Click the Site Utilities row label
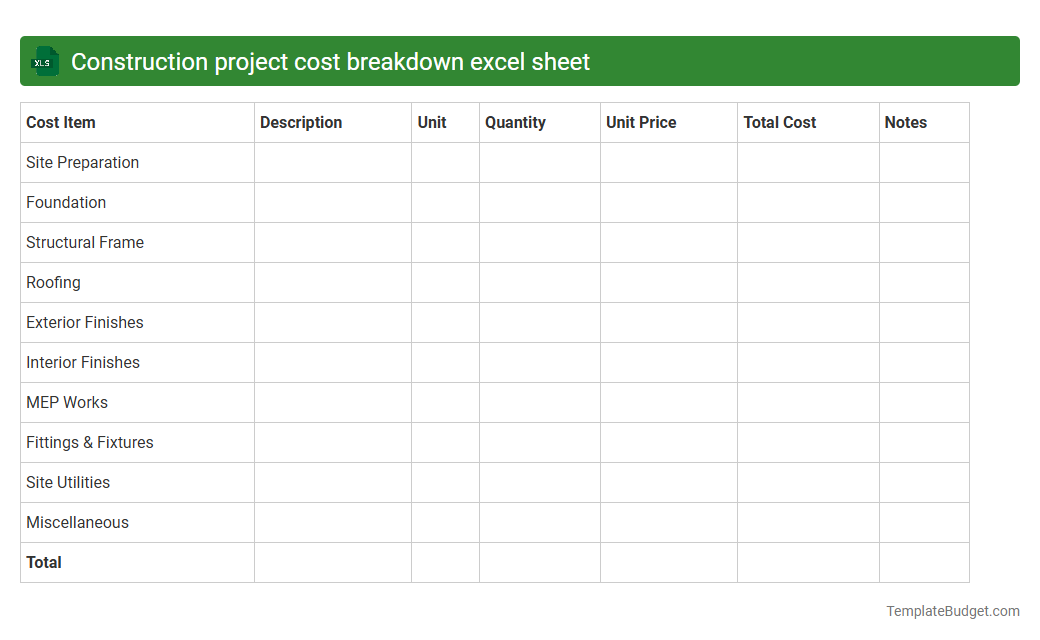Screen dimensions: 1040x640 tap(68, 482)
